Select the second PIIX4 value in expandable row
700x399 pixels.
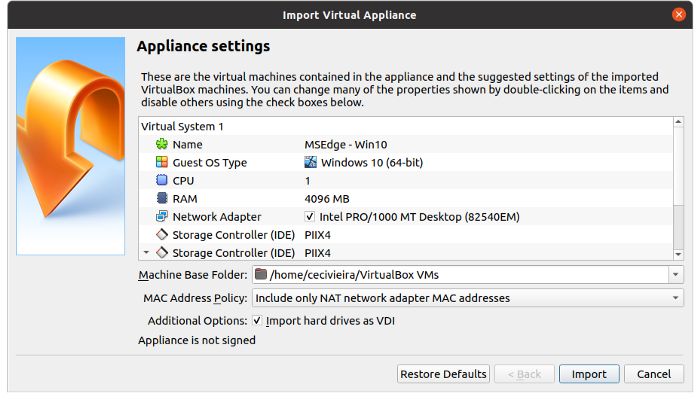click(x=317, y=253)
